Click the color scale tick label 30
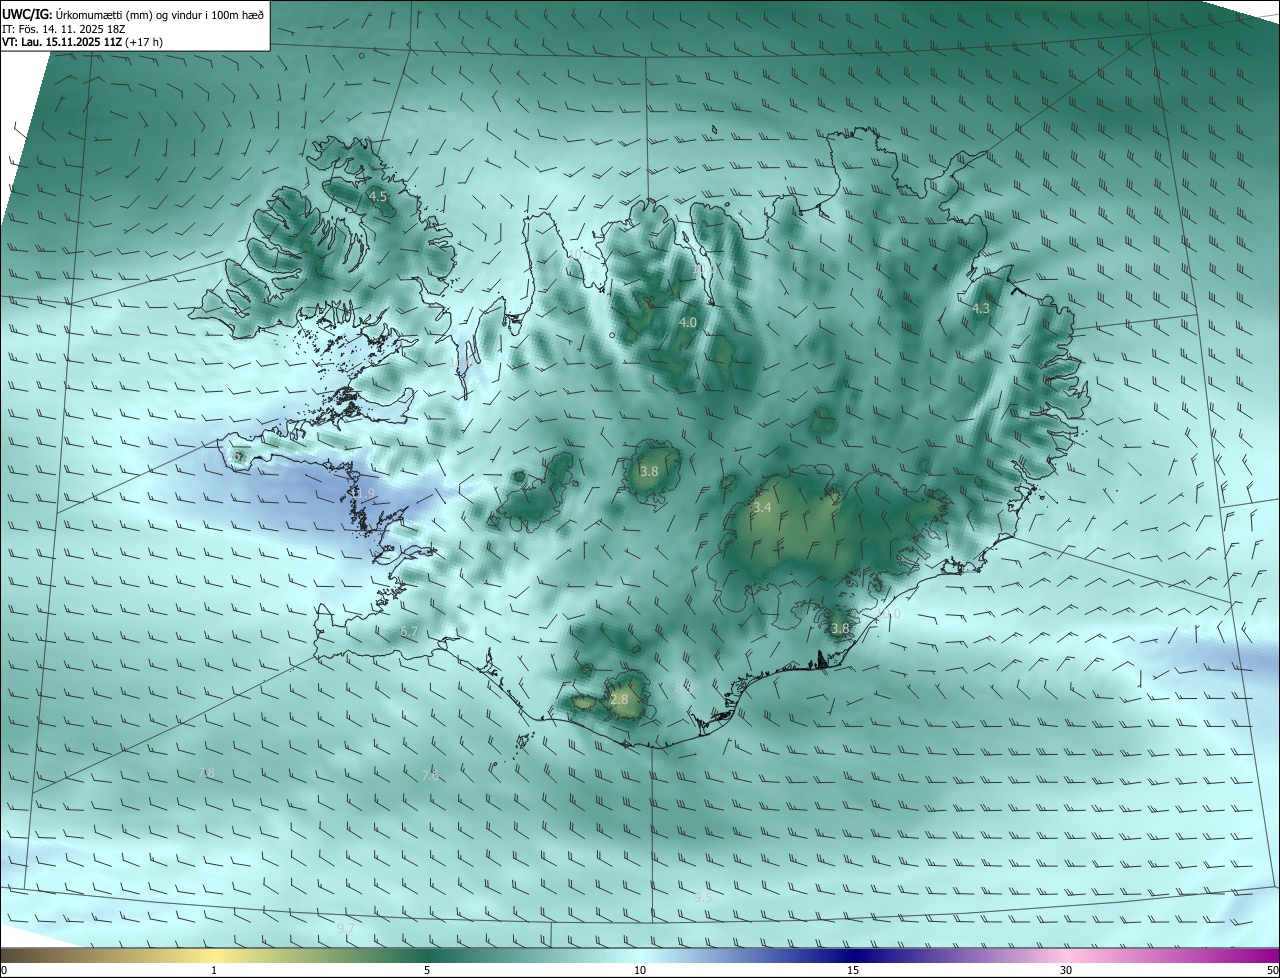The width and height of the screenshot is (1280, 978). pyautogui.click(x=1066, y=970)
